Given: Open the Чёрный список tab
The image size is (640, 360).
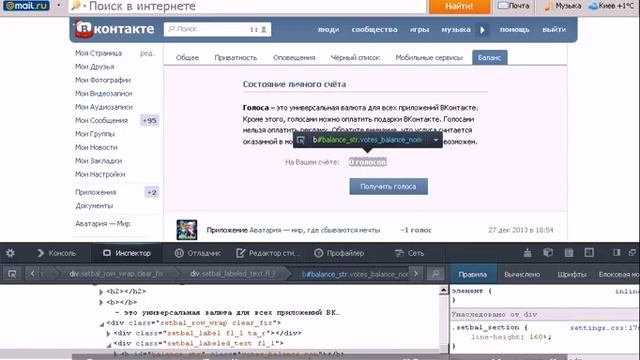Looking at the screenshot, I should tap(355, 58).
